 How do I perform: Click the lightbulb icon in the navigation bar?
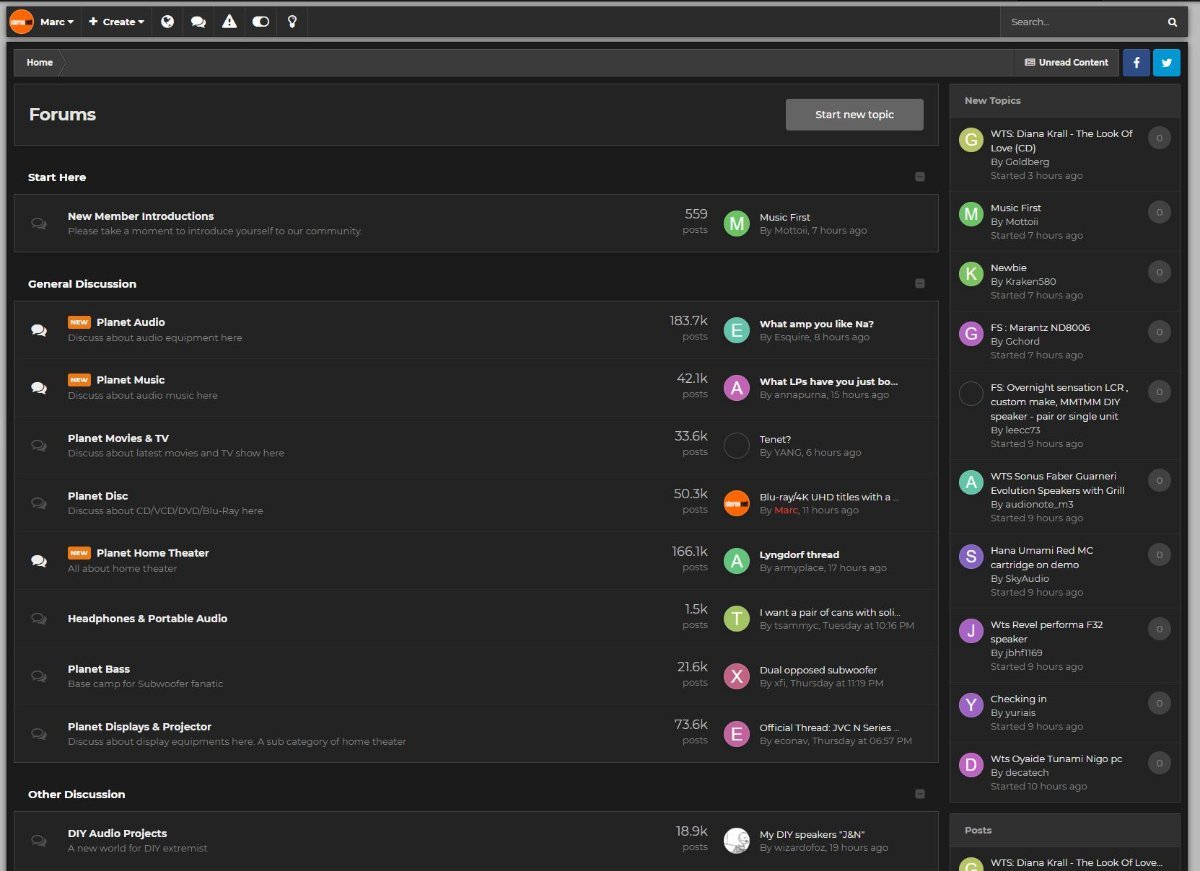pyautogui.click(x=291, y=21)
